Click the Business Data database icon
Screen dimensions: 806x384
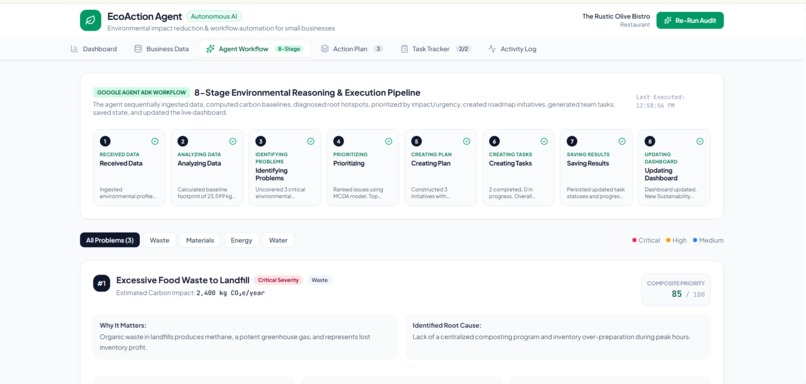[x=138, y=49]
